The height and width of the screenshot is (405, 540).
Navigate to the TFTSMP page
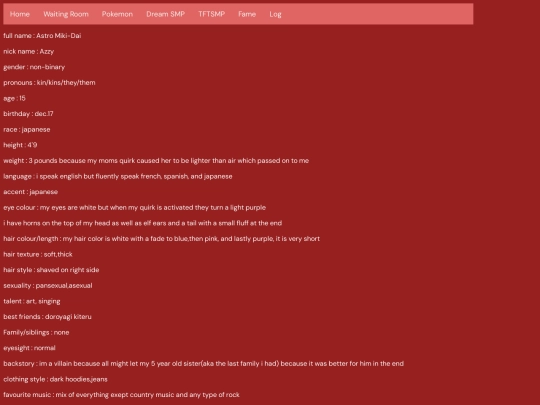[211, 14]
